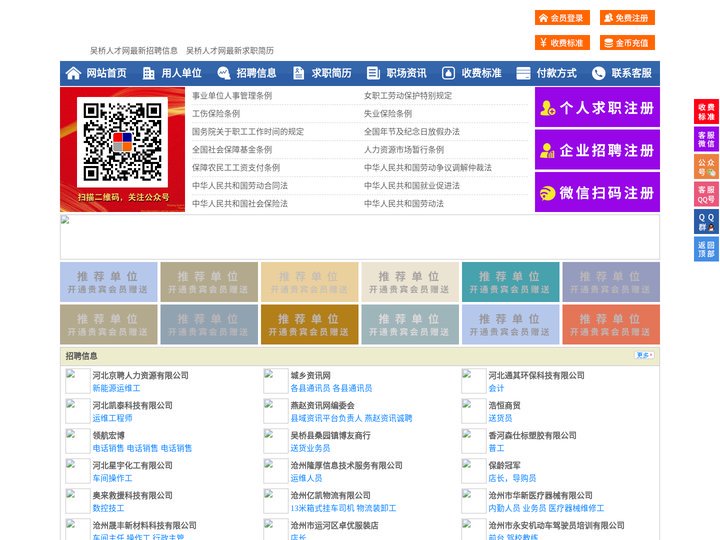Open job 运维工程师

pyautogui.click(x=112, y=418)
